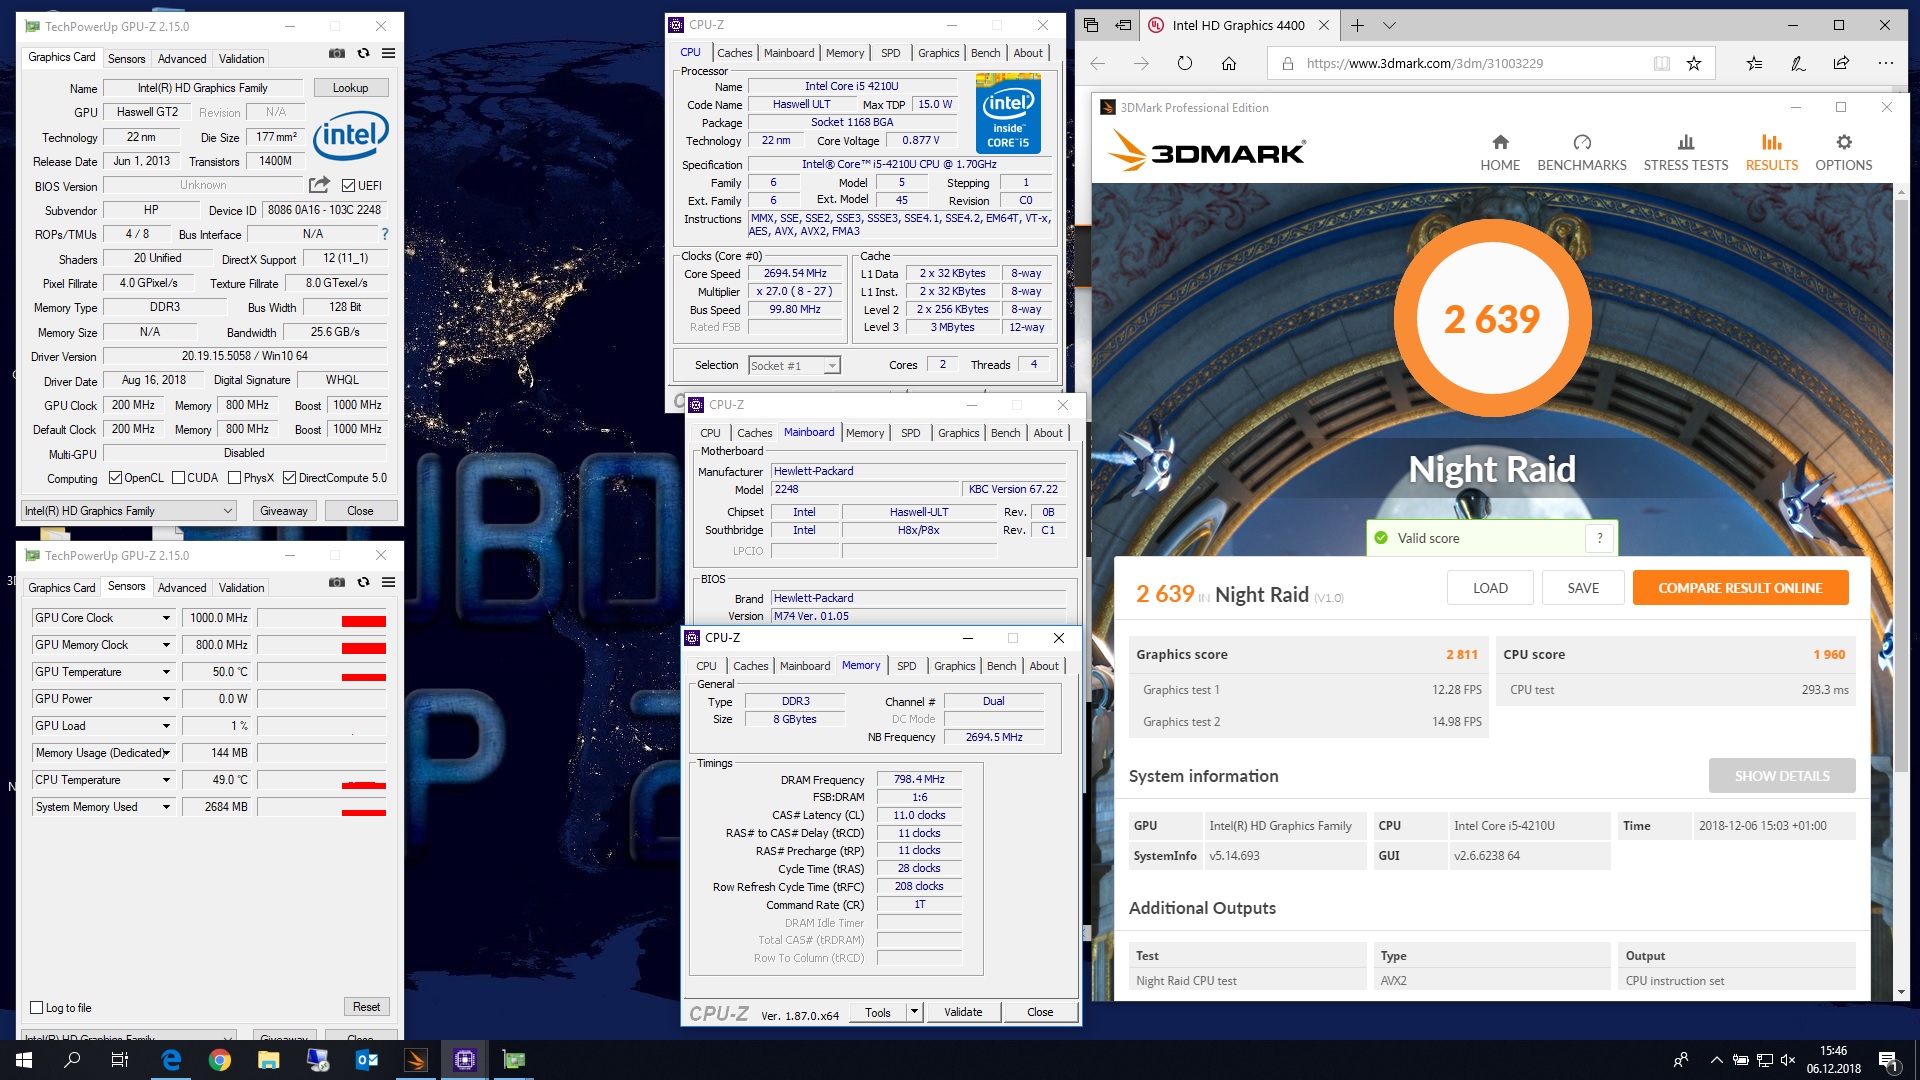This screenshot has height=1080, width=1920.
Task: Click the Validate button in CPU-Z
Action: [963, 1012]
